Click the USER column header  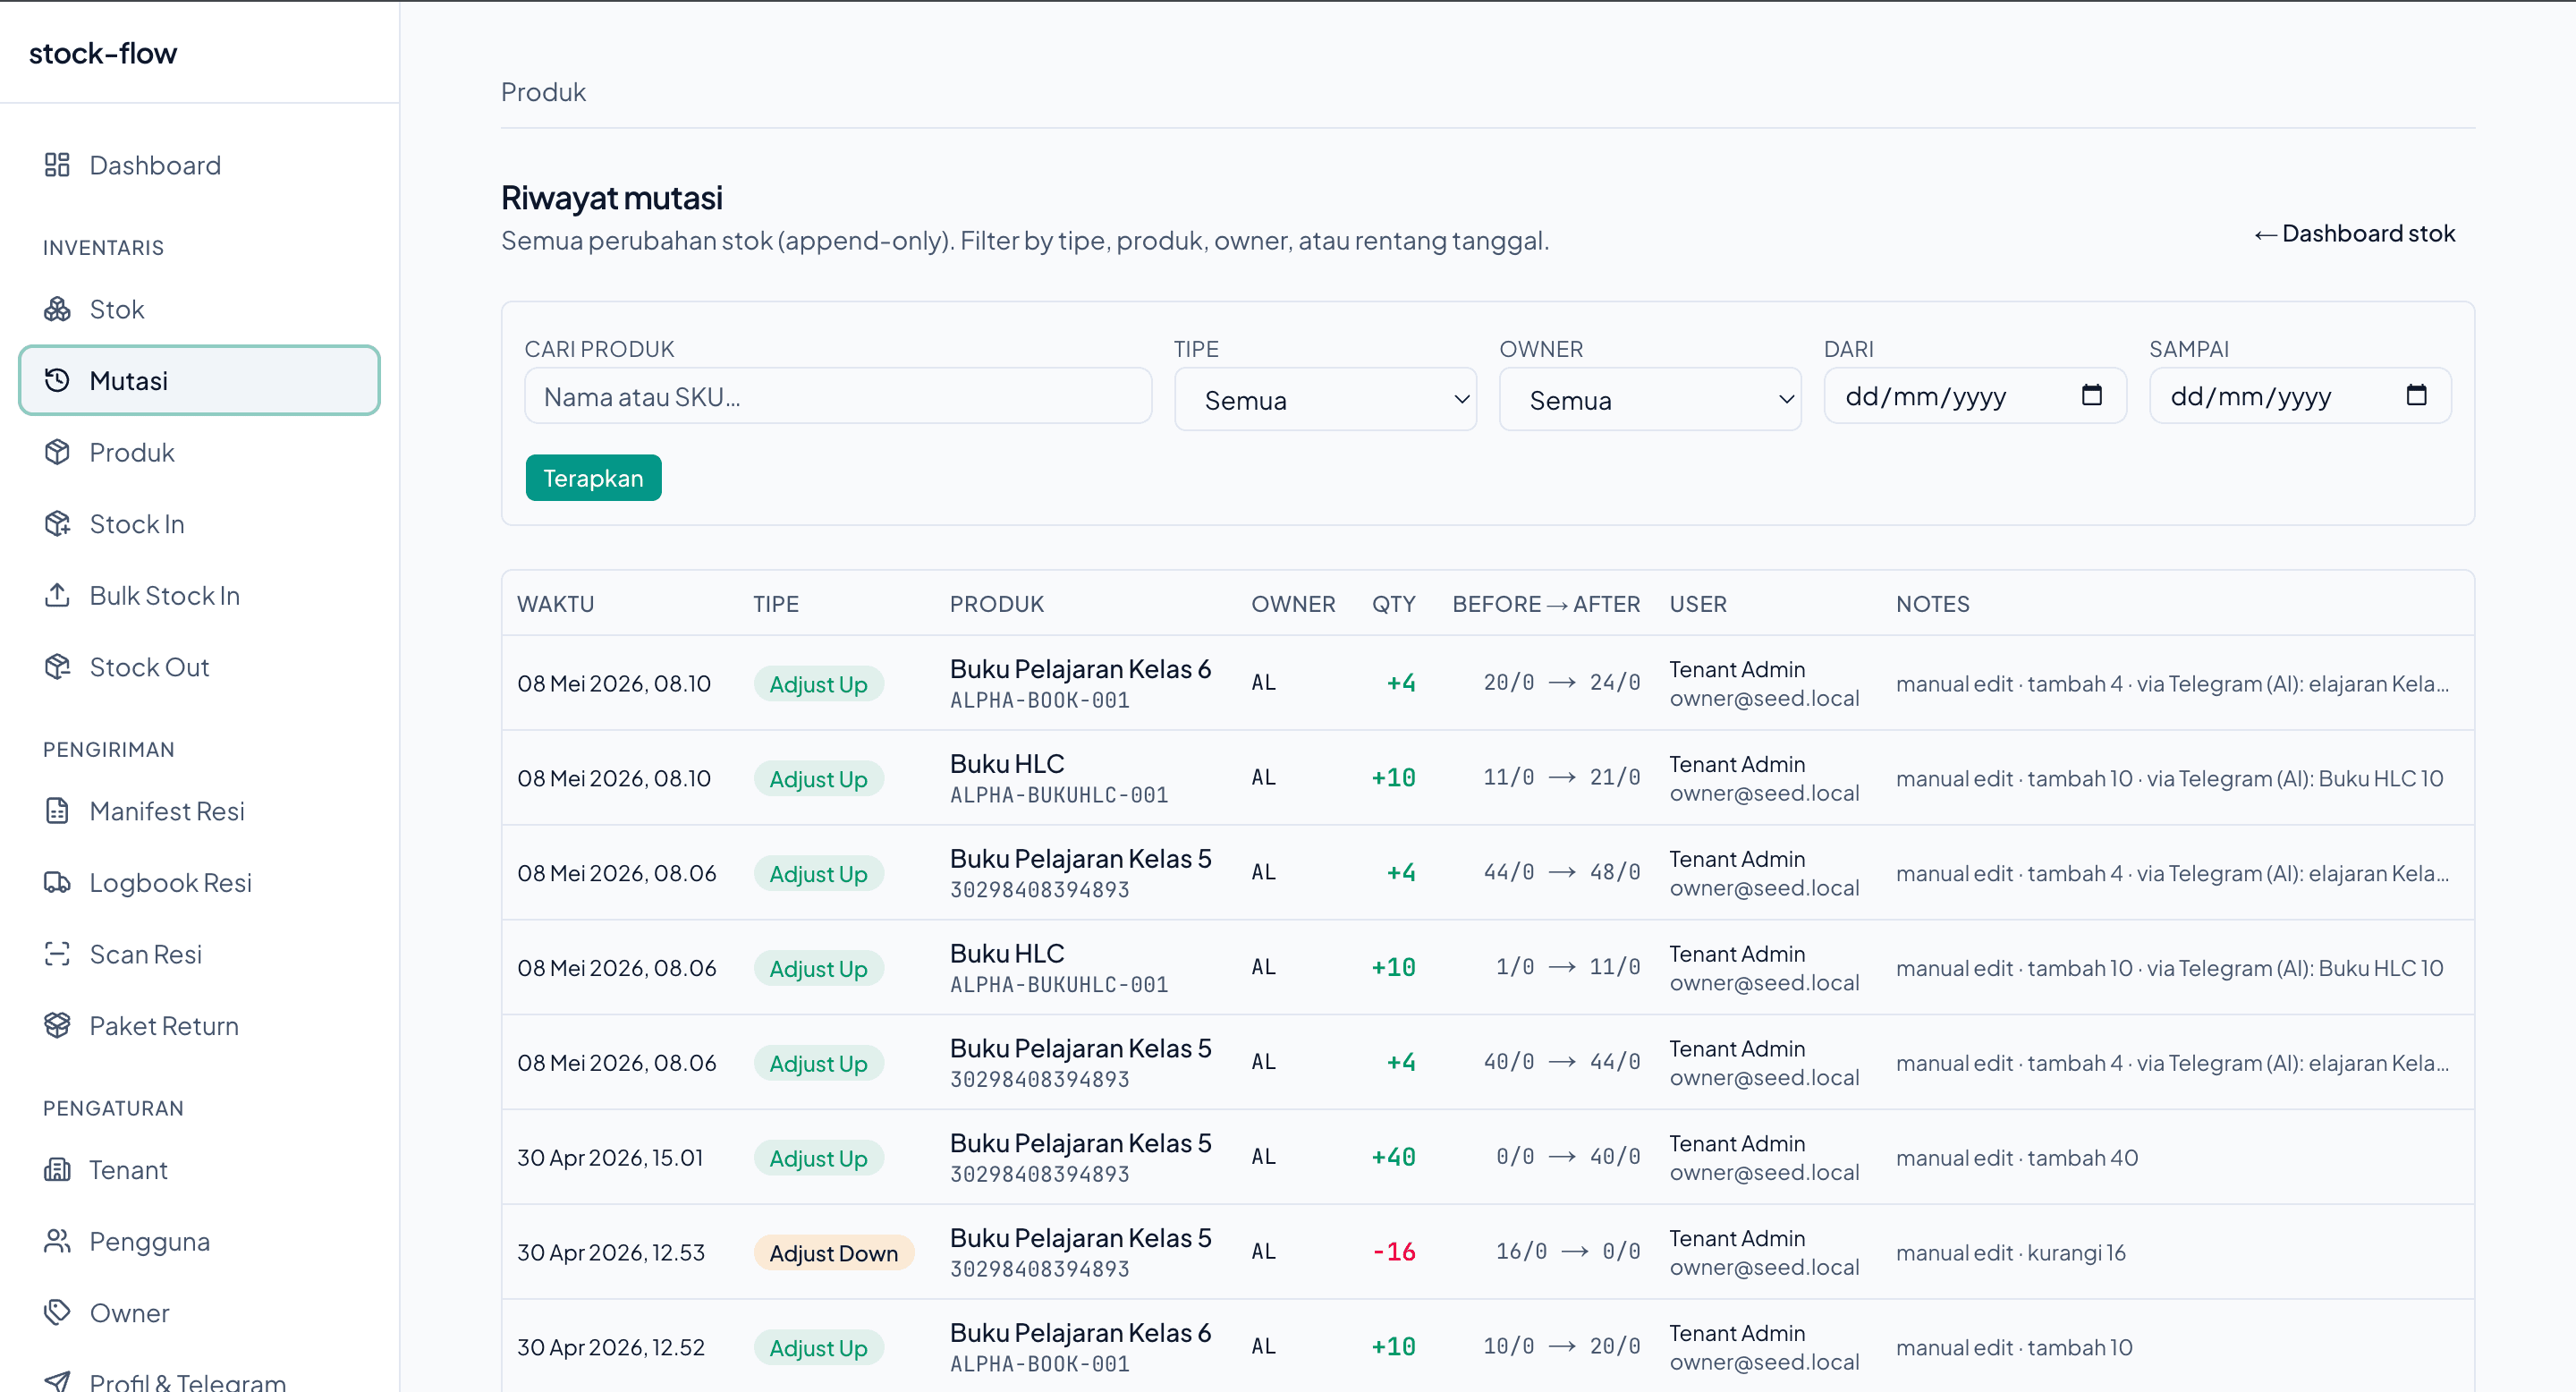tap(1697, 603)
